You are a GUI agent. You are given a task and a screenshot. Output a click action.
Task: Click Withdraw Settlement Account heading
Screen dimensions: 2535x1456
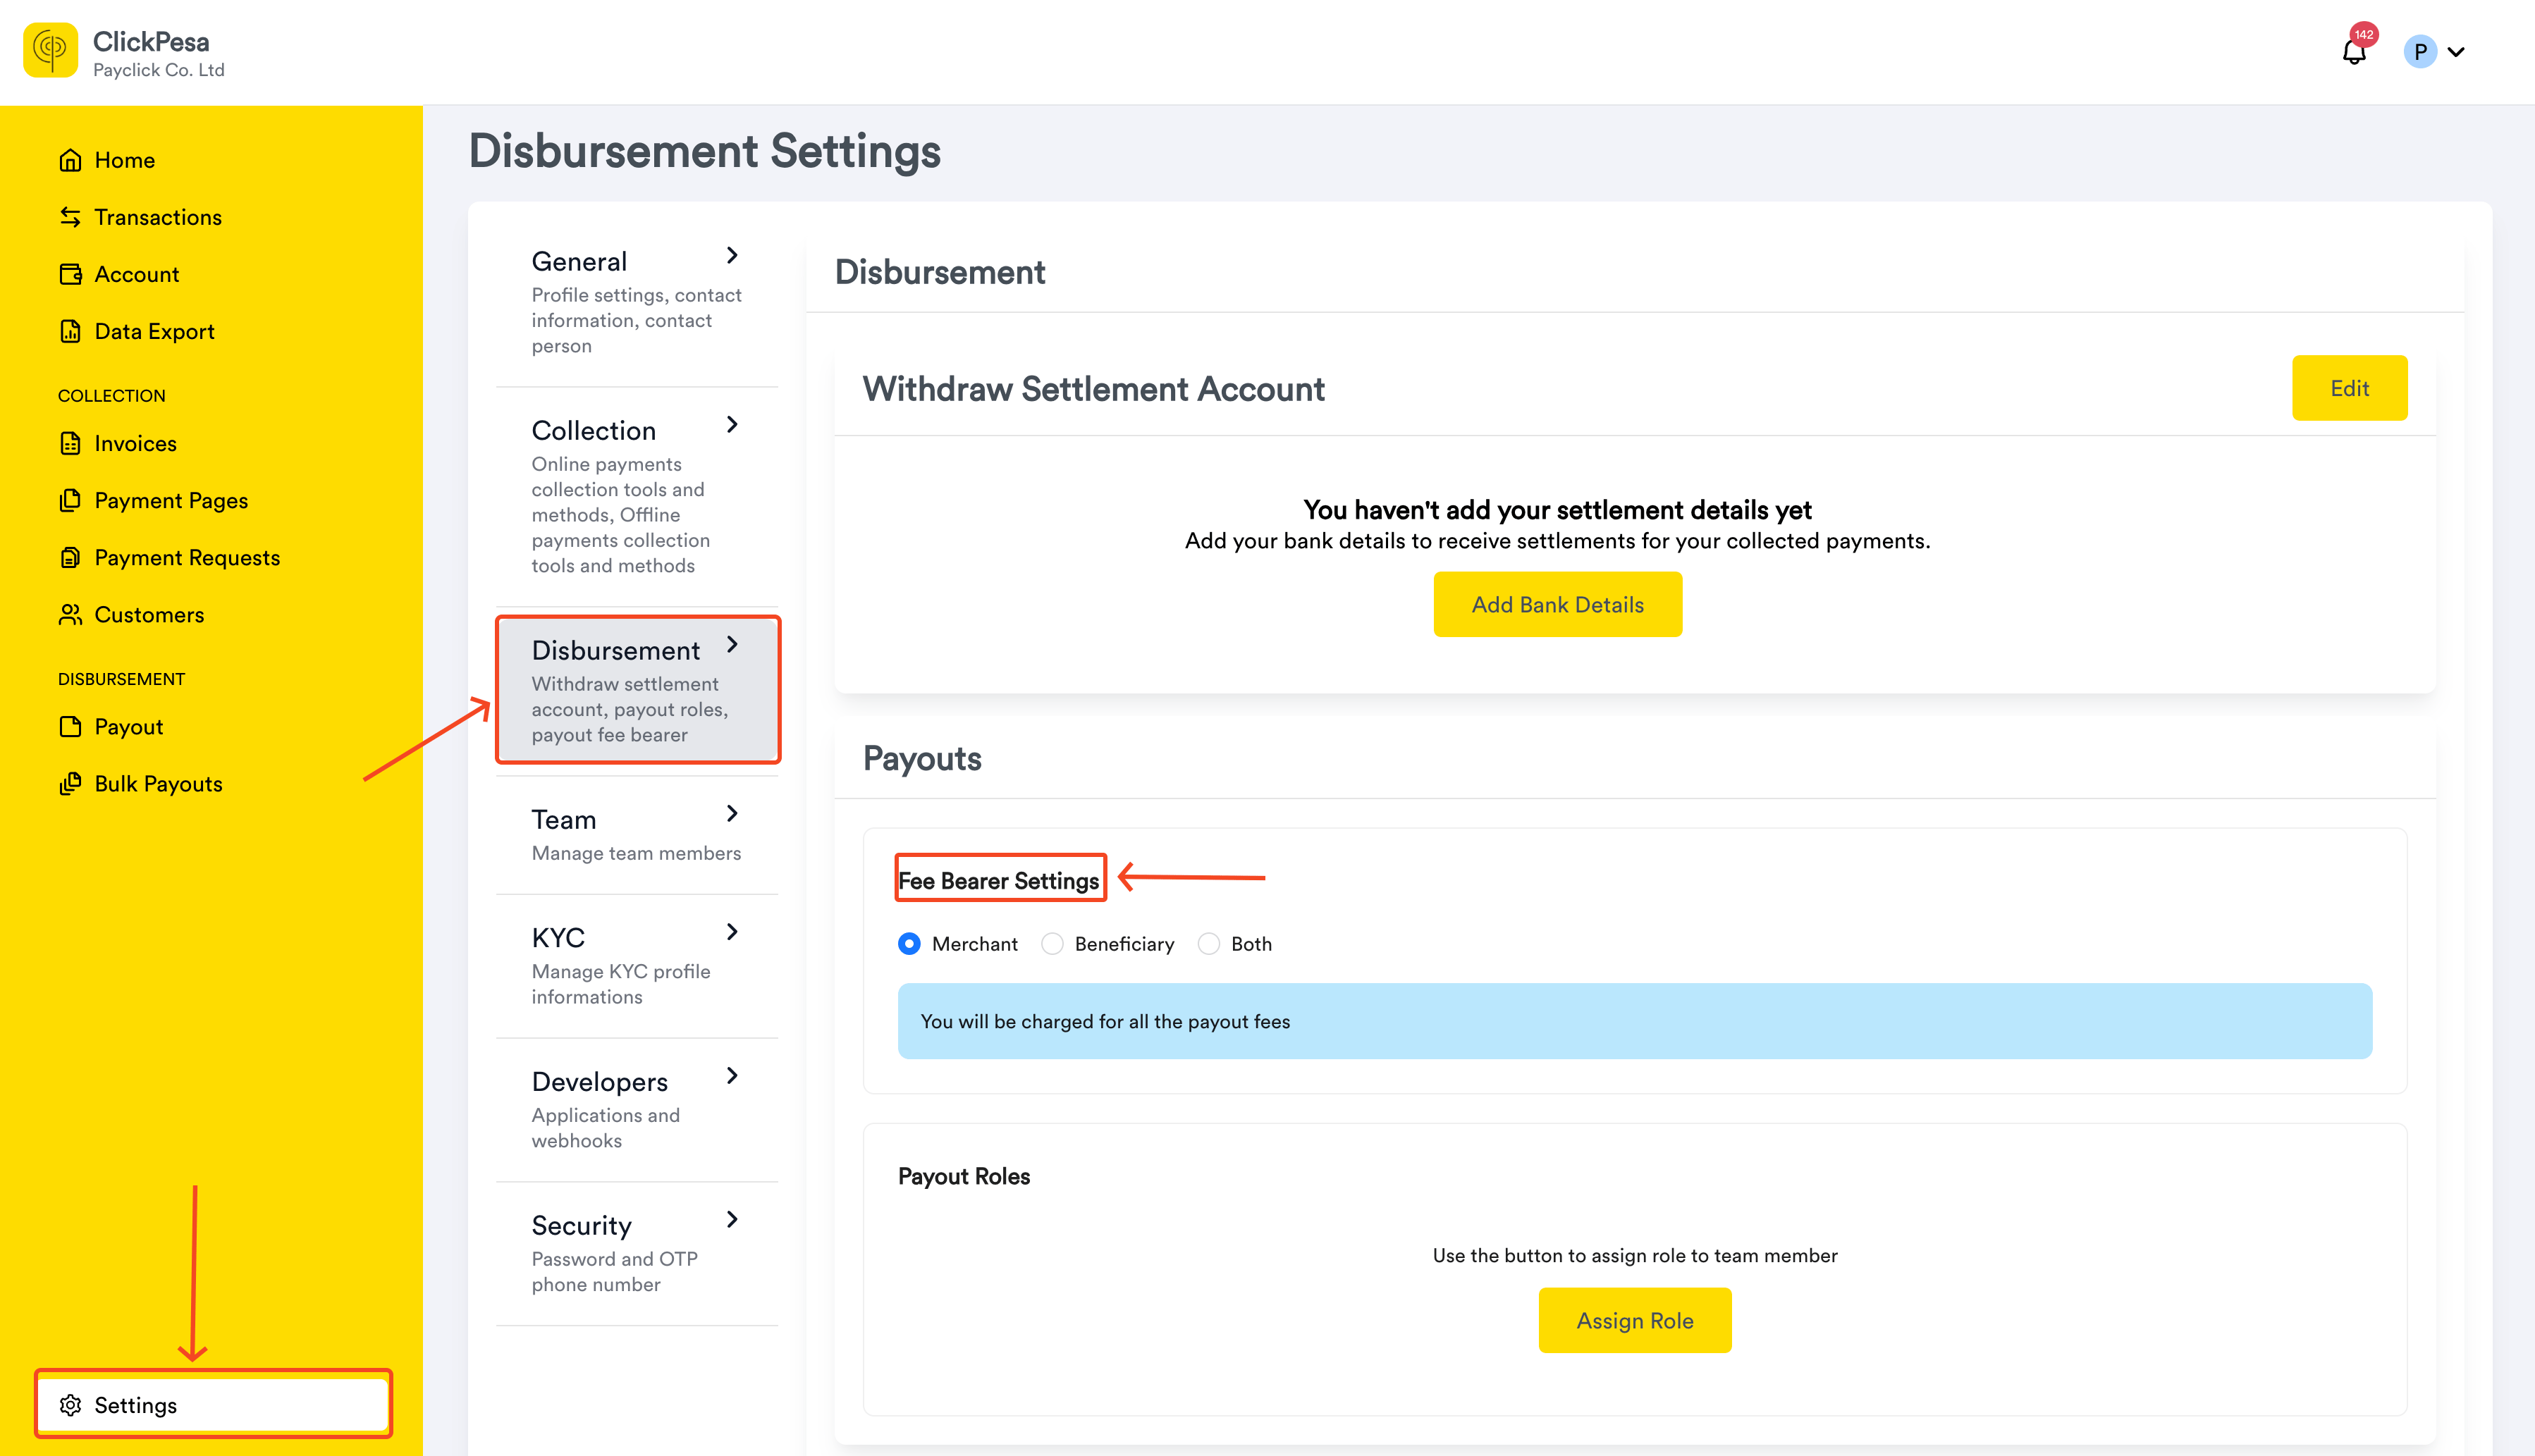1093,389
